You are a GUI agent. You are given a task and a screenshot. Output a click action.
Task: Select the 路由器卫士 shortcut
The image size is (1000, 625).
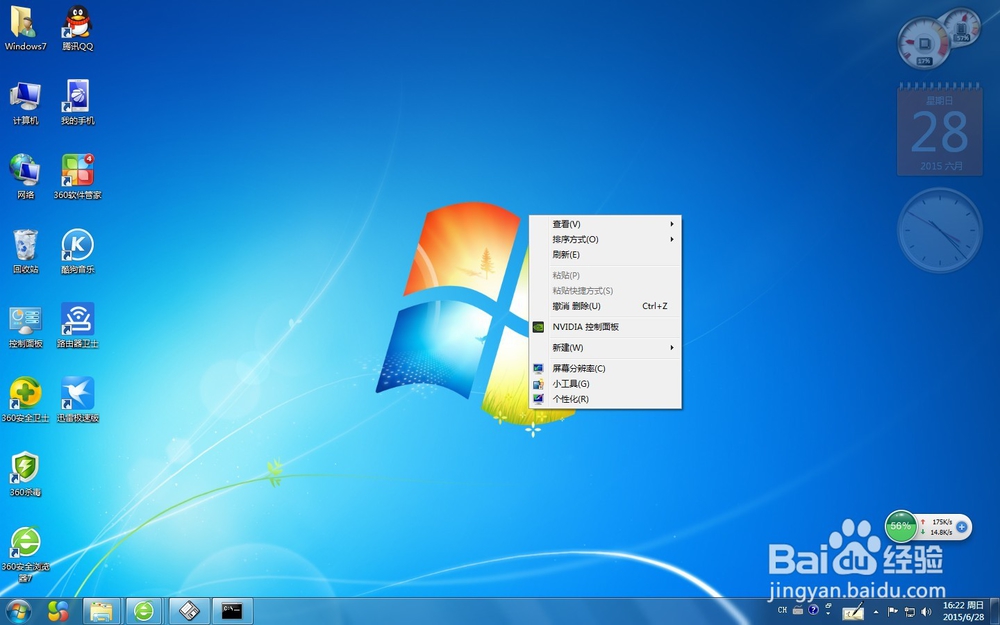[78, 326]
